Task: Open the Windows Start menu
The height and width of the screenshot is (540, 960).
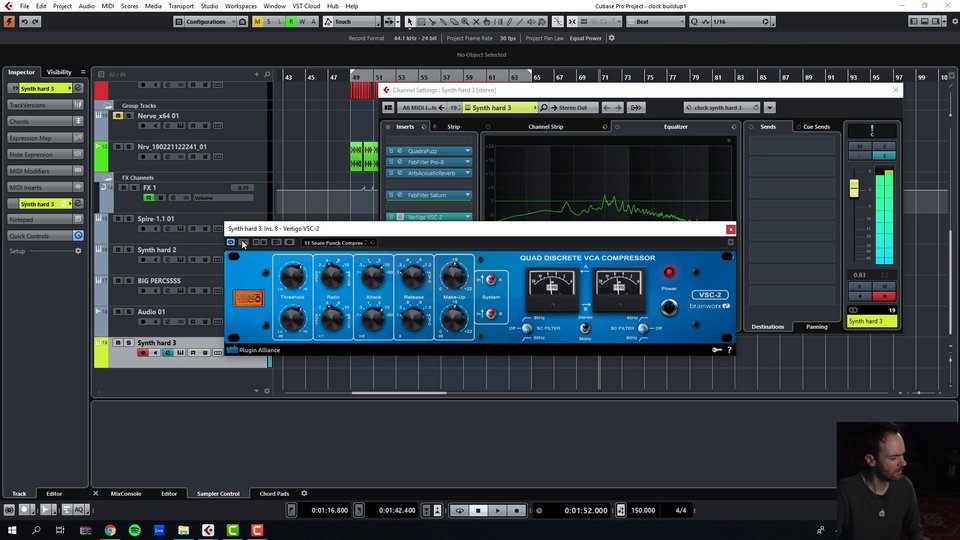Action: (12, 530)
